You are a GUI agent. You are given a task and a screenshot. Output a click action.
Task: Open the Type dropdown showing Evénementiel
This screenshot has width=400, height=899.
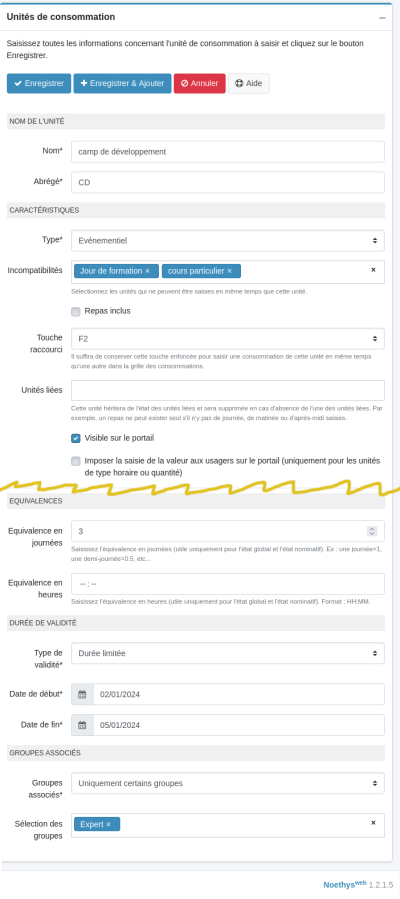(228, 241)
